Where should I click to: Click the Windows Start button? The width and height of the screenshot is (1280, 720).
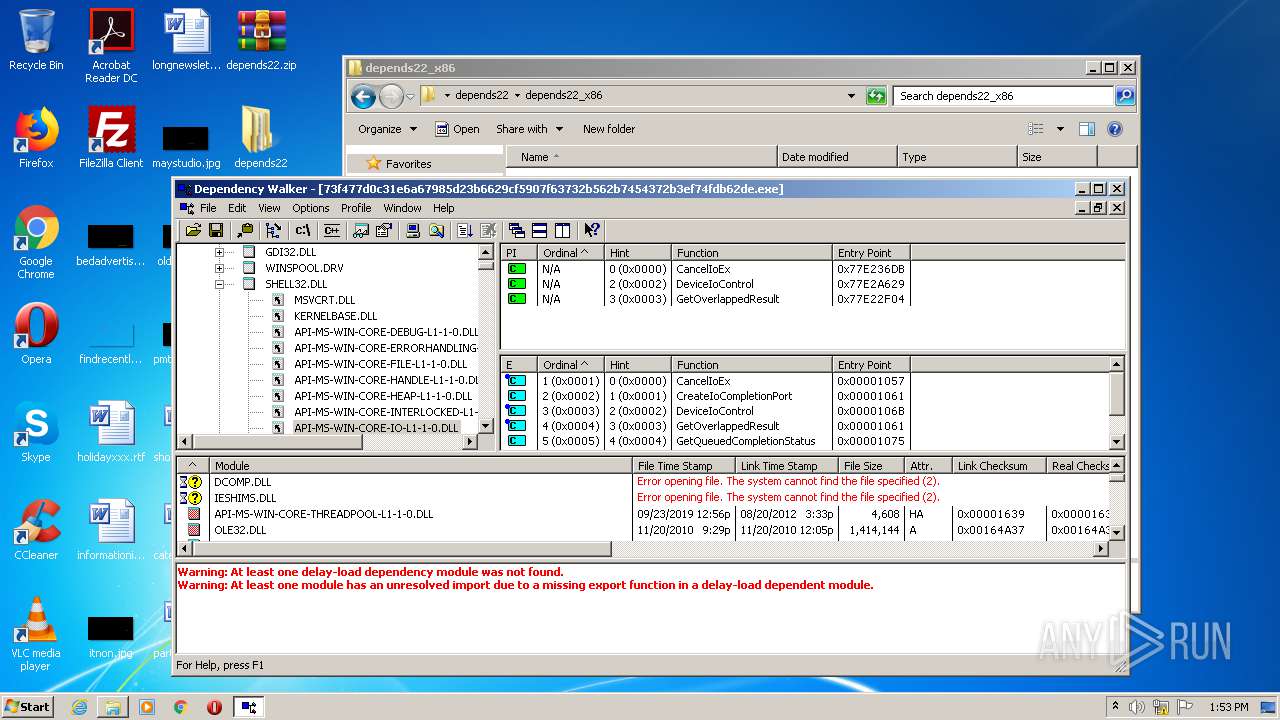[x=28, y=707]
